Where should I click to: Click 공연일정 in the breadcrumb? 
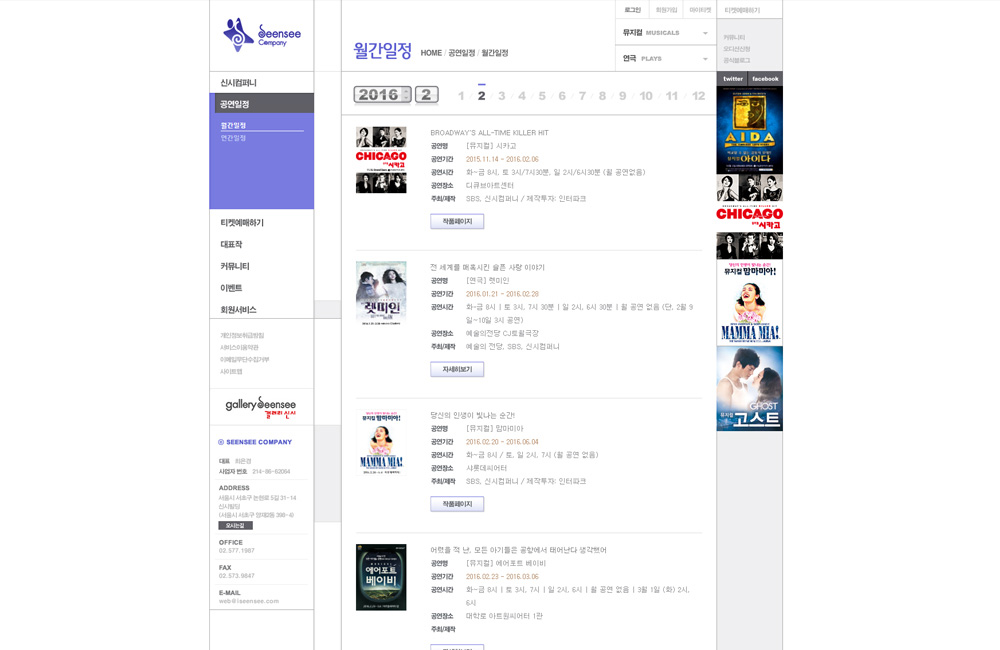[x=462, y=53]
